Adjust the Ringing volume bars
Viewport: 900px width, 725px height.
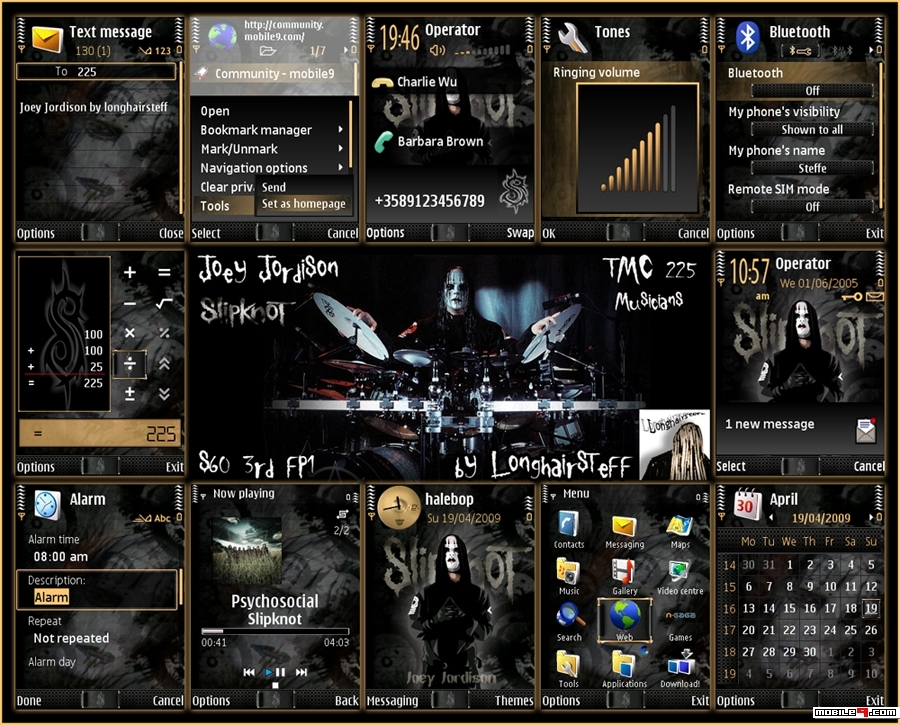pos(638,148)
